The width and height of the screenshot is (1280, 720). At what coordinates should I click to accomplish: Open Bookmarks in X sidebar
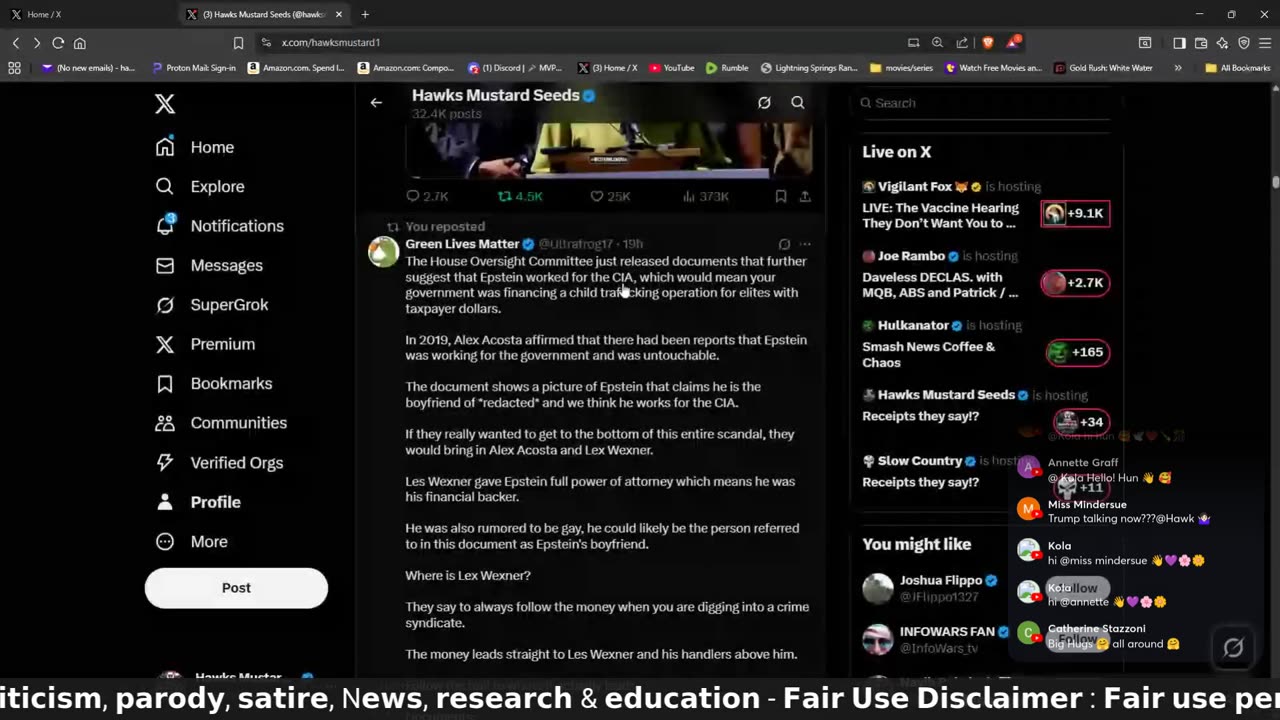coord(213,383)
